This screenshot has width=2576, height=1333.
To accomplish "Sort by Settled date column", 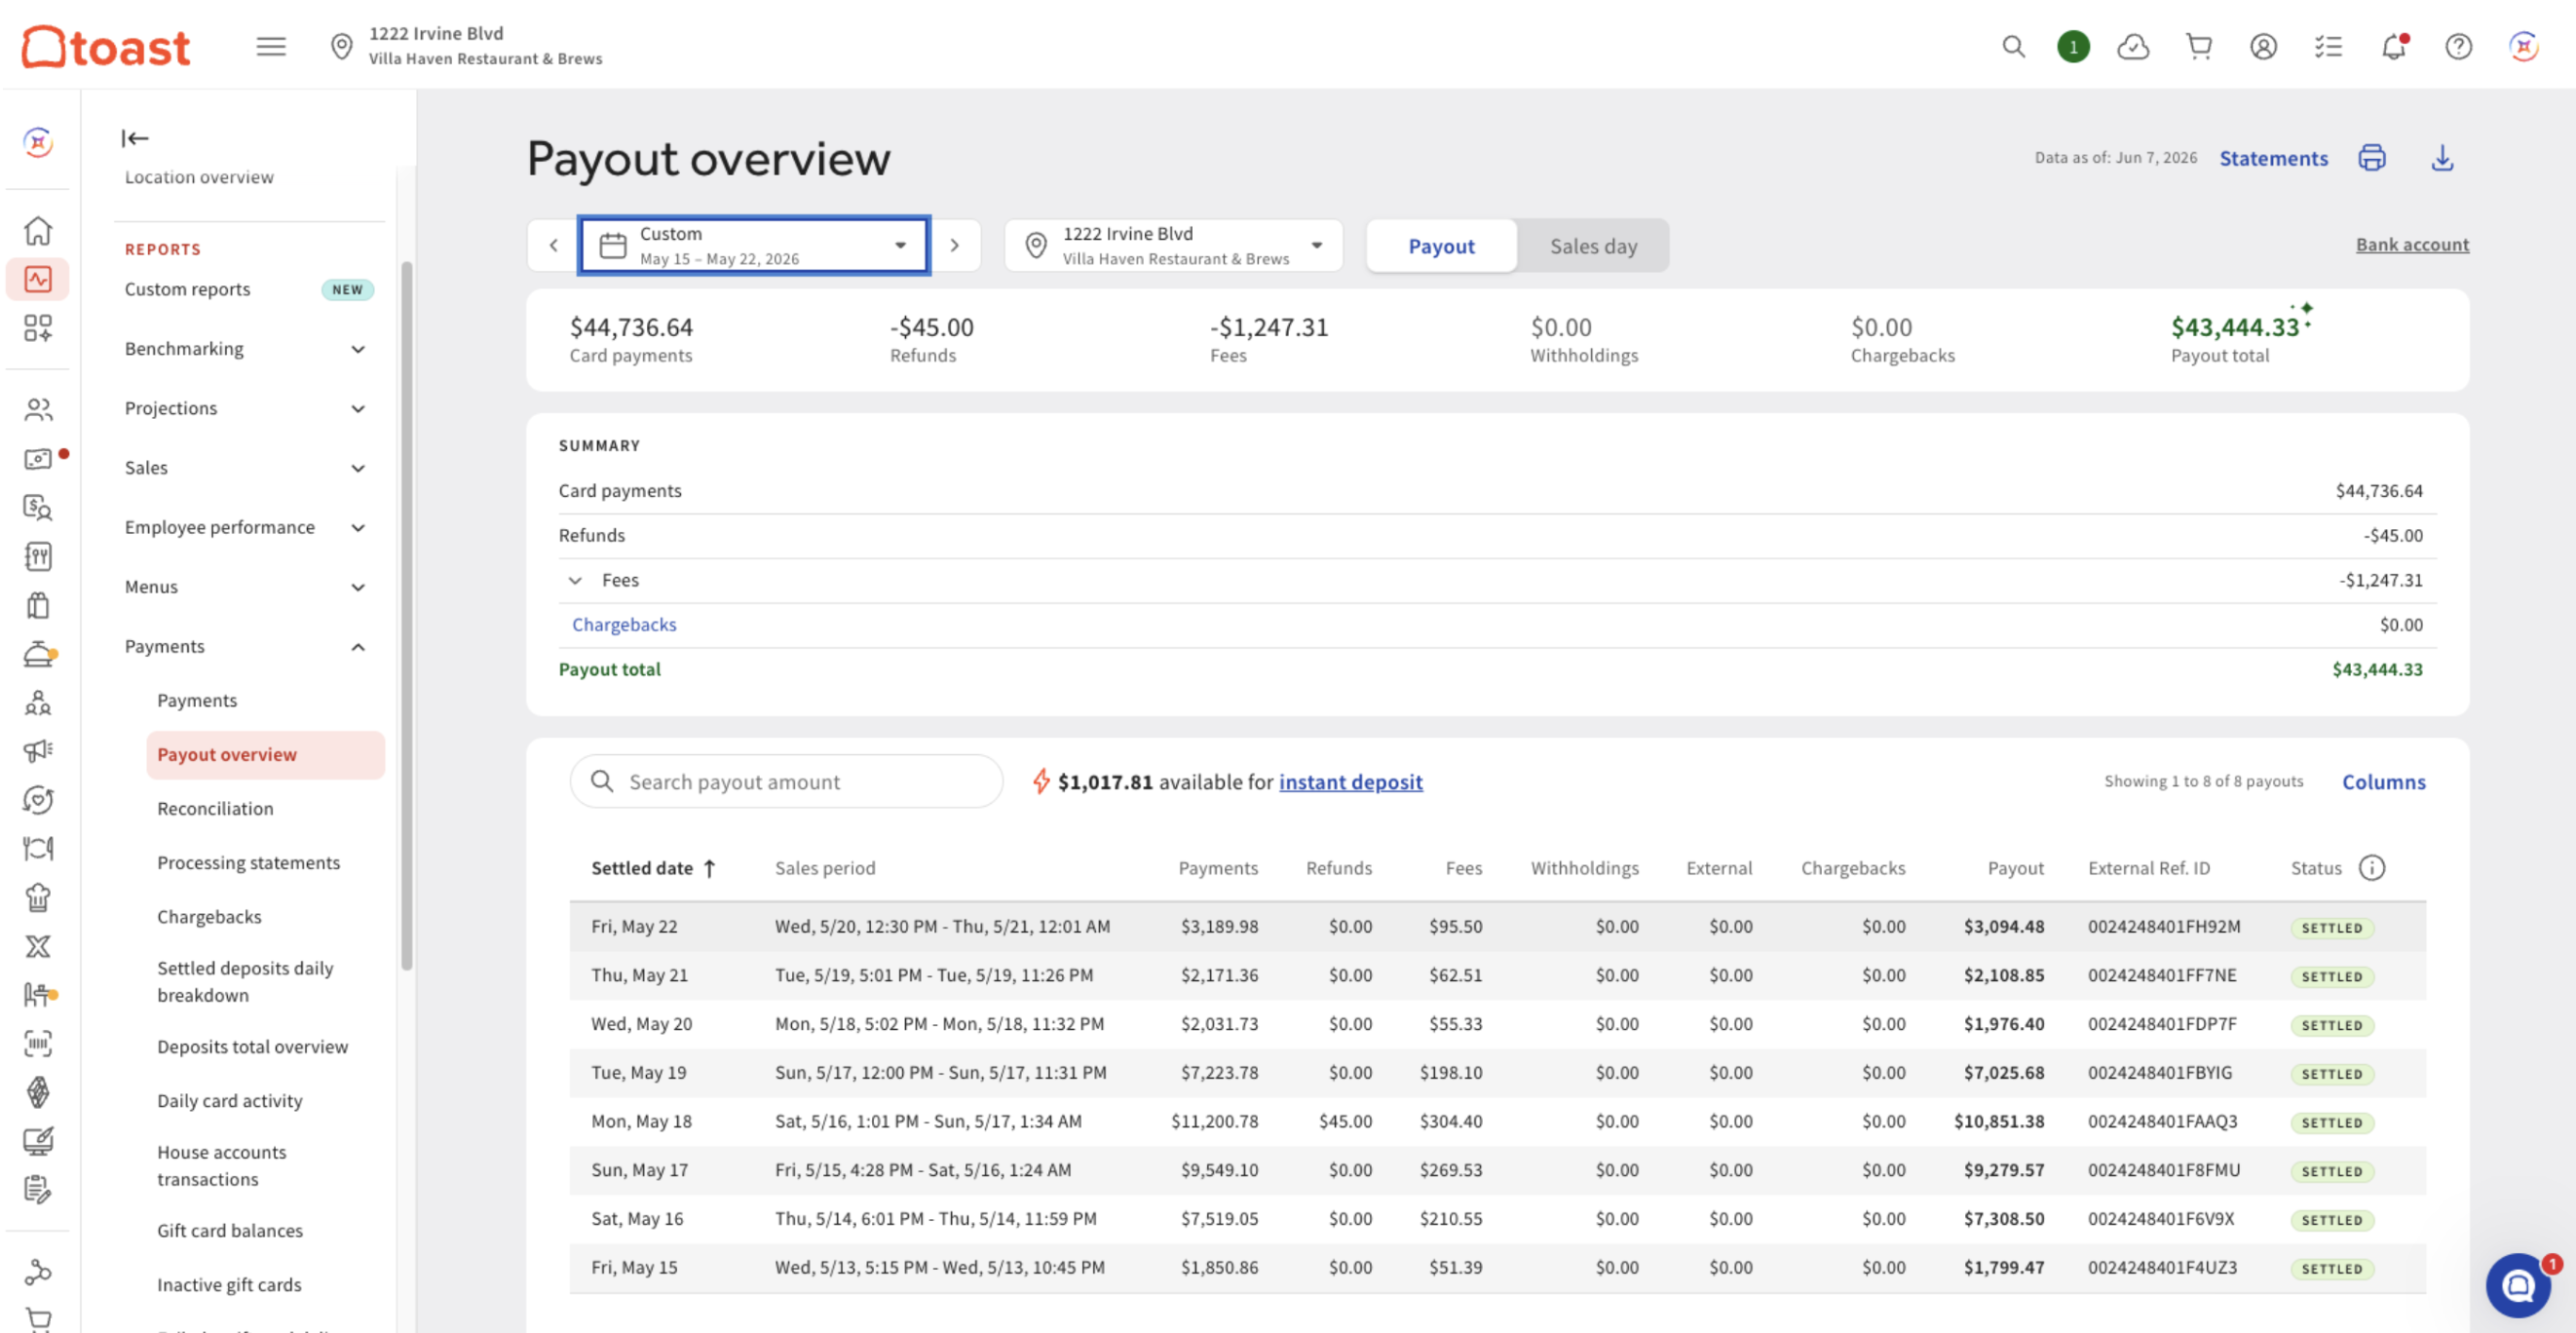I will 653,868.
